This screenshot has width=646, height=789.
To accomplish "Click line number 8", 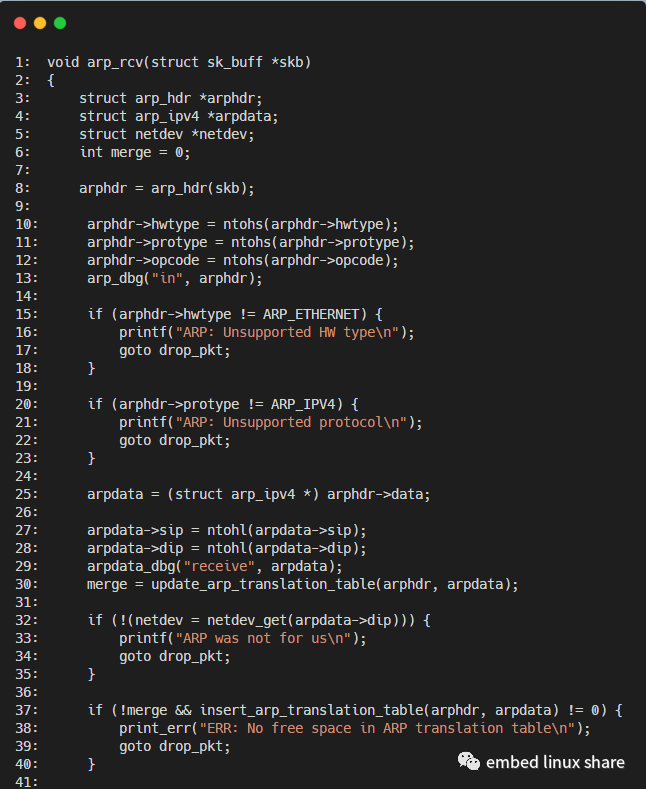I will 21,188.
